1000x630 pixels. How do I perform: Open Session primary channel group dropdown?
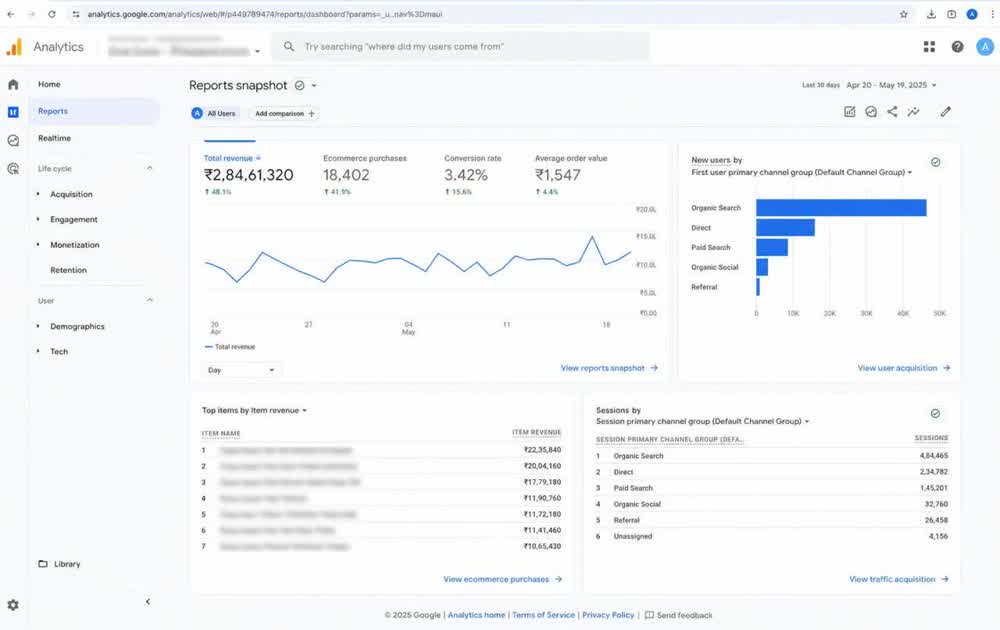point(702,421)
